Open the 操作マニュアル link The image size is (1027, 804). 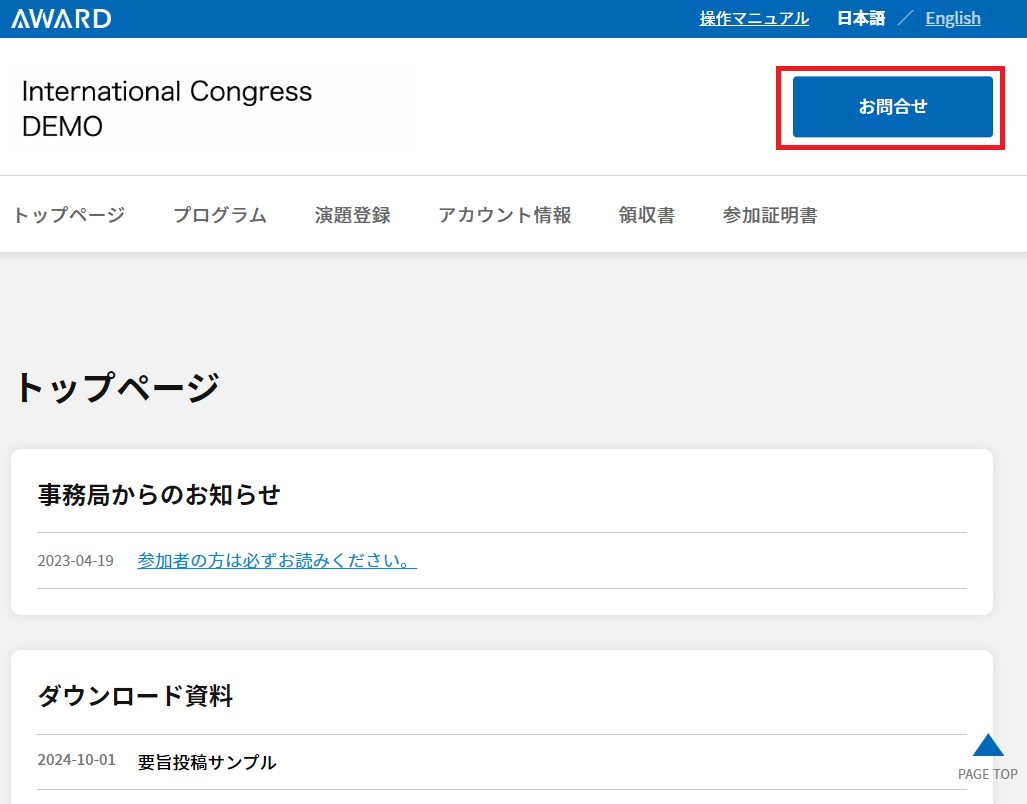click(x=754, y=18)
